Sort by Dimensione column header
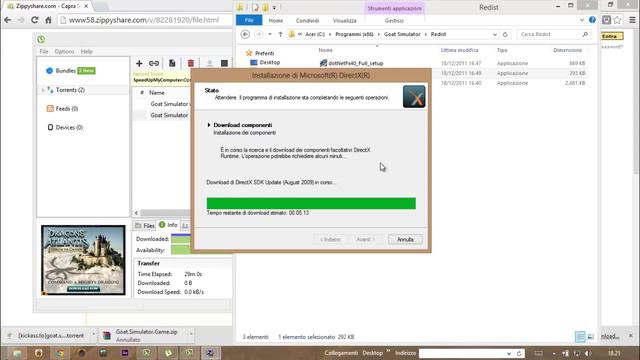640x360 pixels. pyautogui.click(x=567, y=50)
